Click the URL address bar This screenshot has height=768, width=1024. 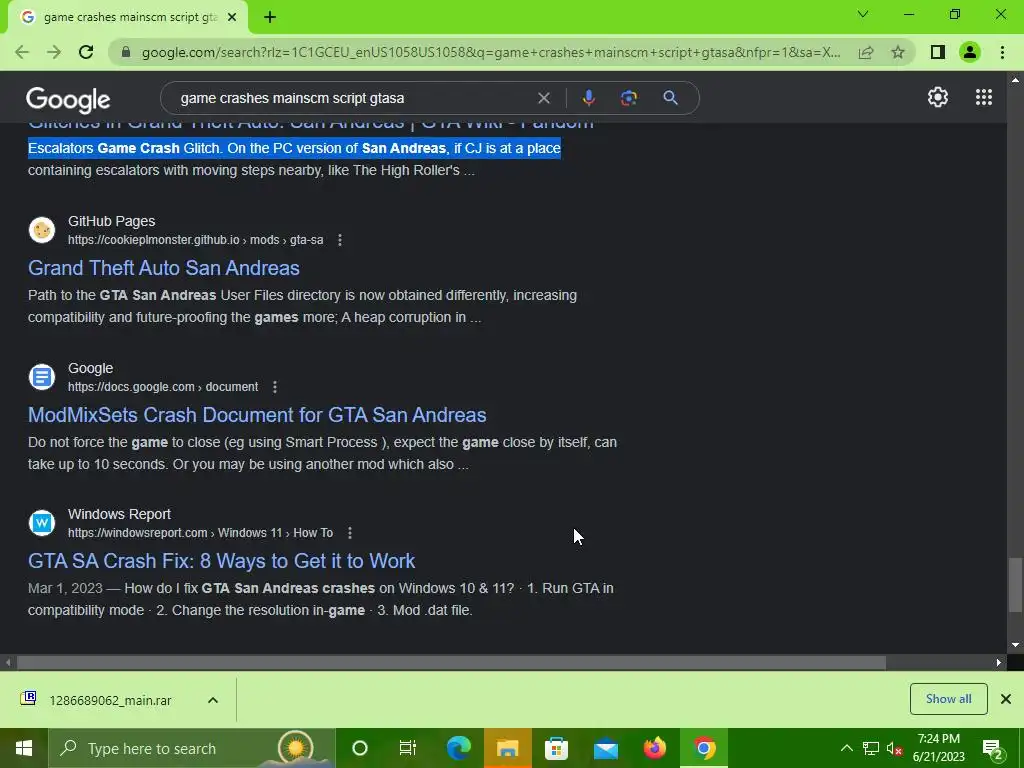491,52
